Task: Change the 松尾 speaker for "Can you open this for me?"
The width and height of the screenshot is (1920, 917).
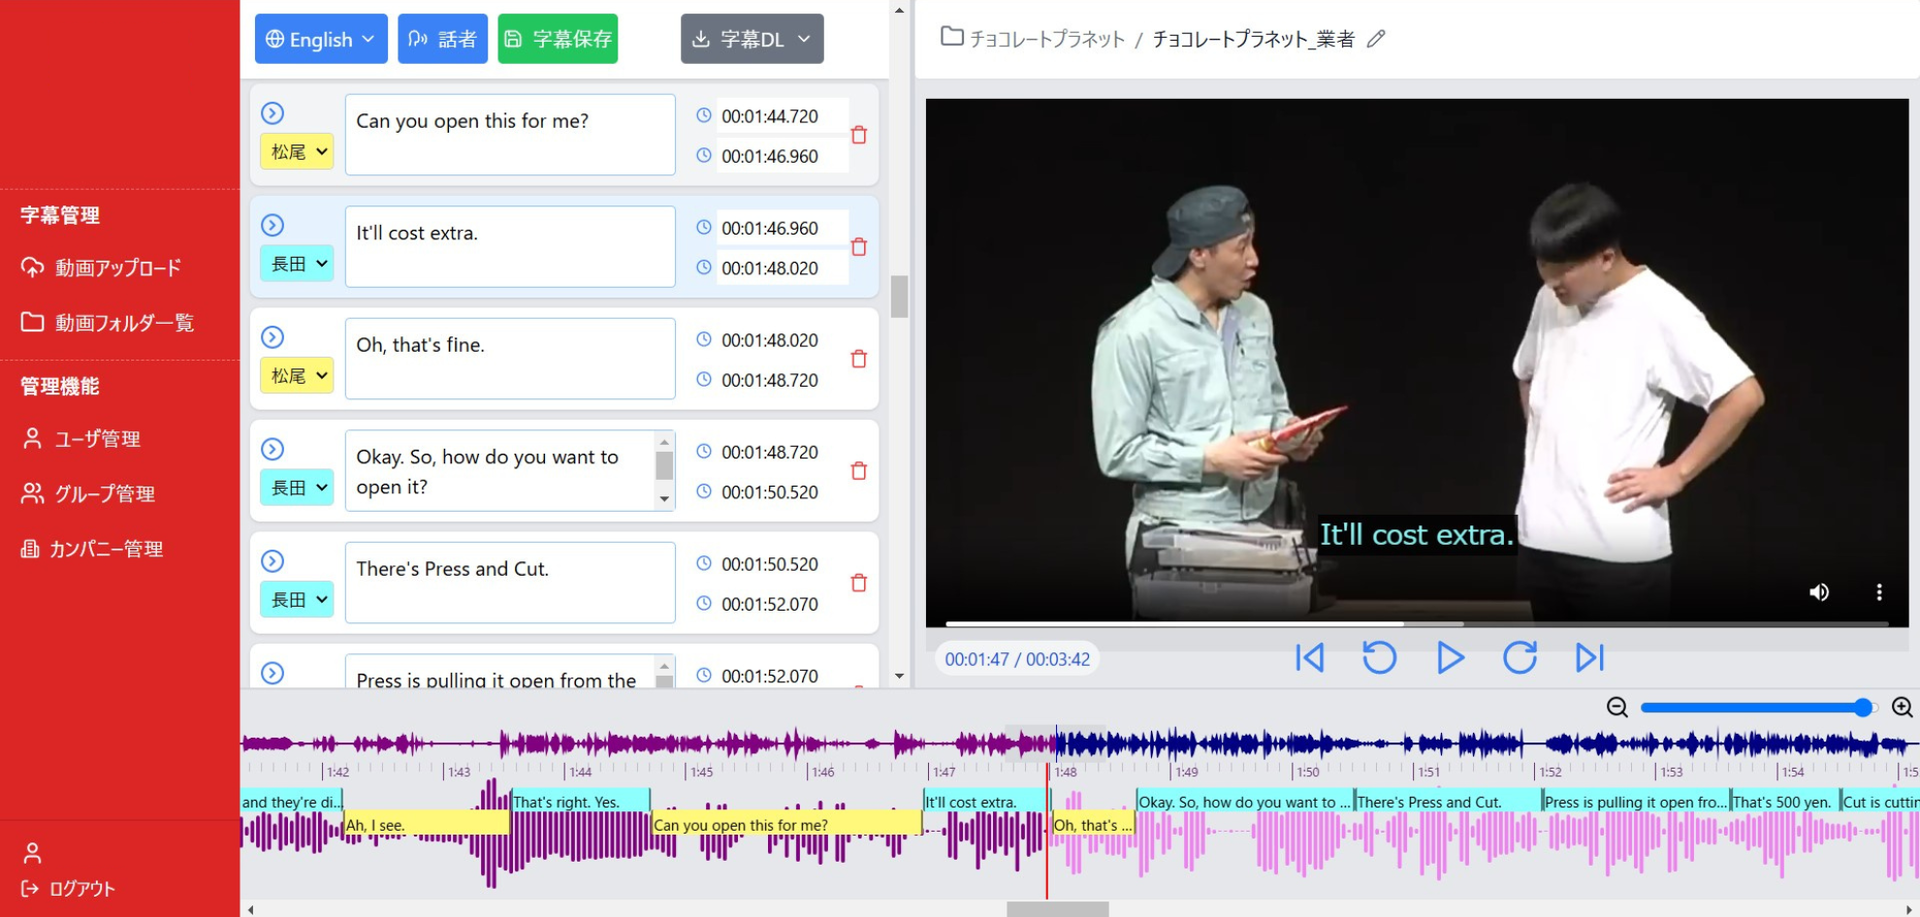Action: click(x=297, y=152)
